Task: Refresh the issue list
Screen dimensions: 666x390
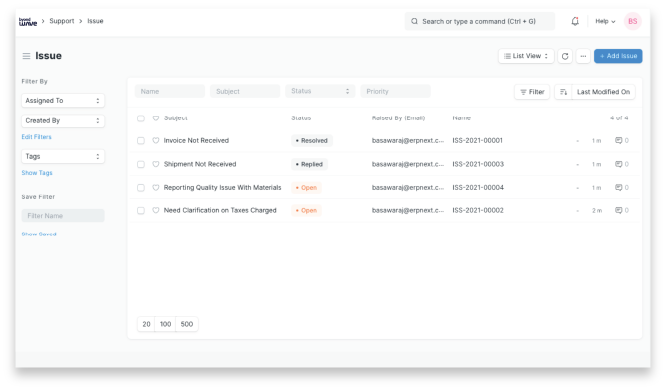Action: [x=565, y=56]
